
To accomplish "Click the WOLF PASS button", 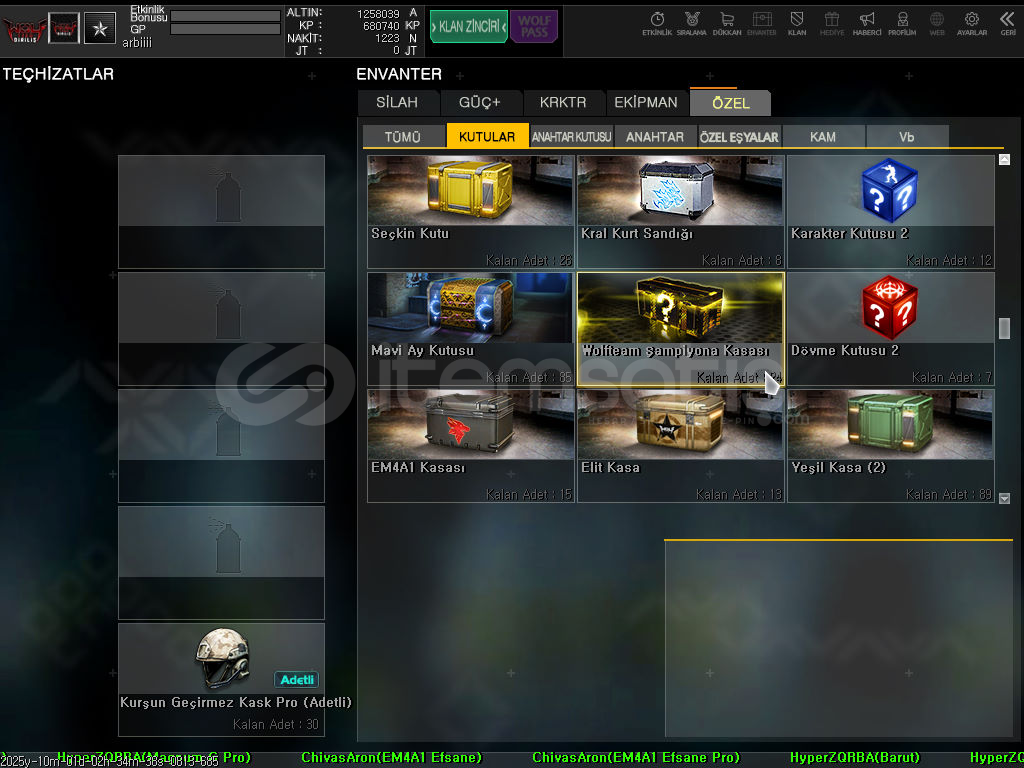I will (x=534, y=27).
